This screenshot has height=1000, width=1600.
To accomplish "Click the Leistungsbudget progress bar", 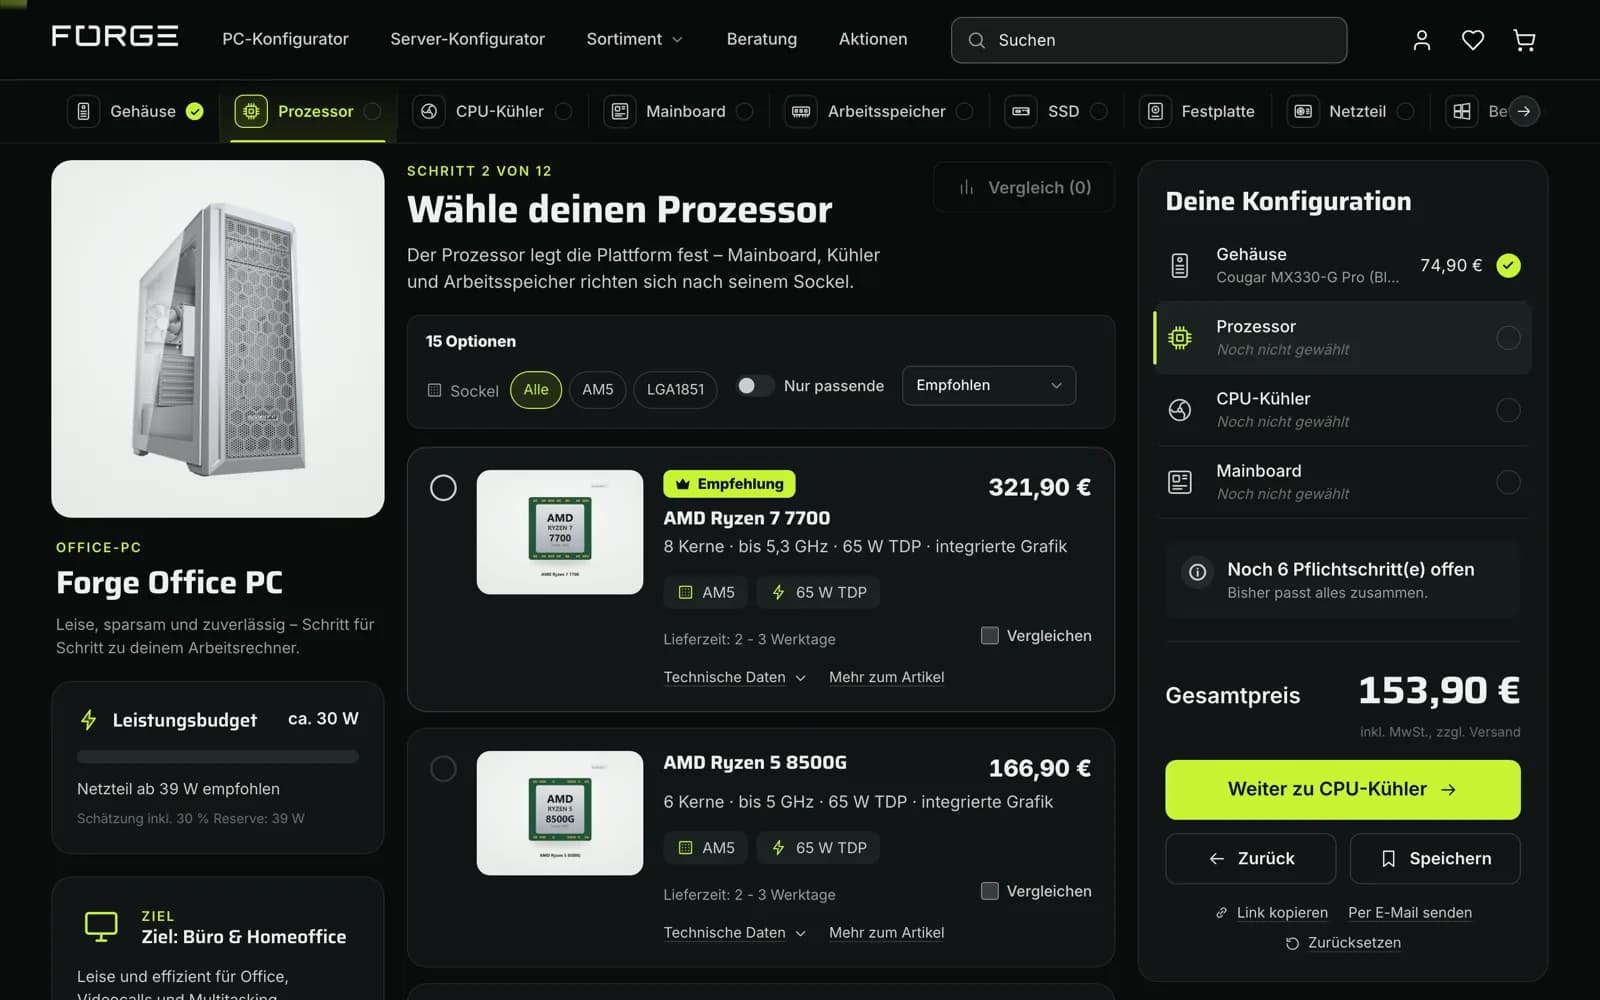I will click(x=218, y=757).
